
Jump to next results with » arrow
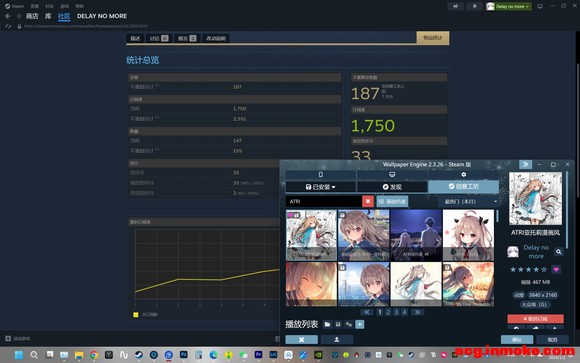click(x=417, y=312)
